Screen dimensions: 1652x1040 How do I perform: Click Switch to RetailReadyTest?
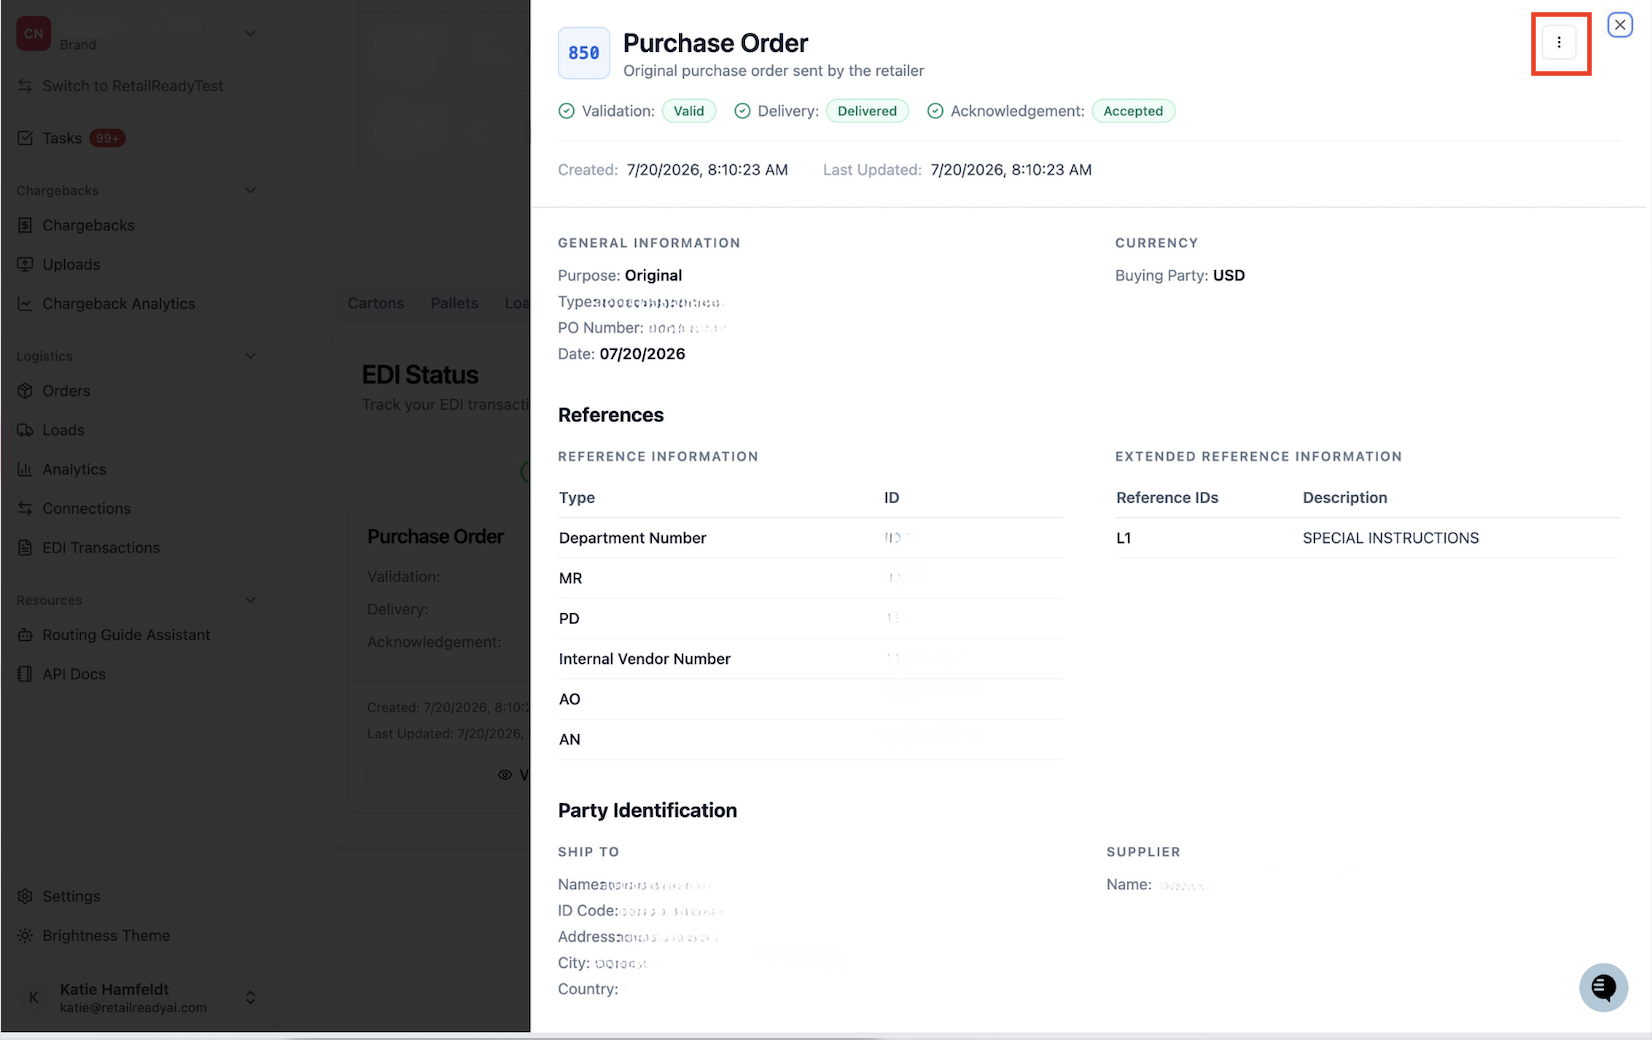132,86
